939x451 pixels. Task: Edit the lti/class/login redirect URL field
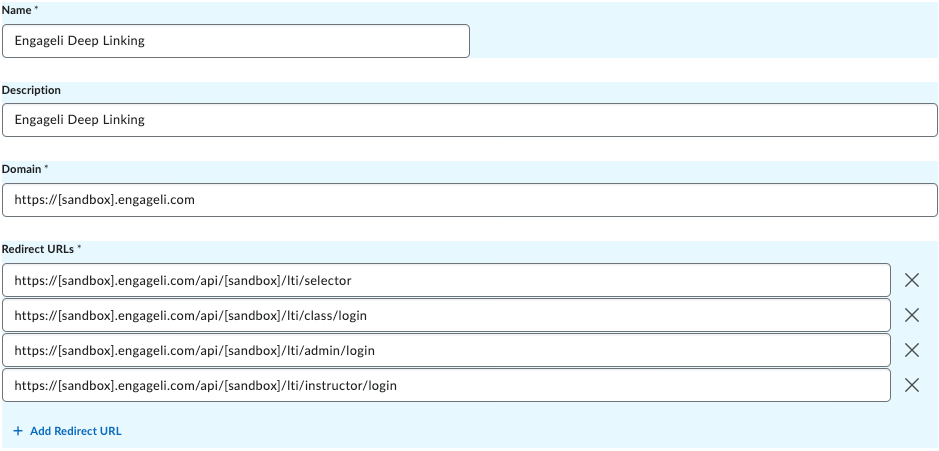[446, 315]
